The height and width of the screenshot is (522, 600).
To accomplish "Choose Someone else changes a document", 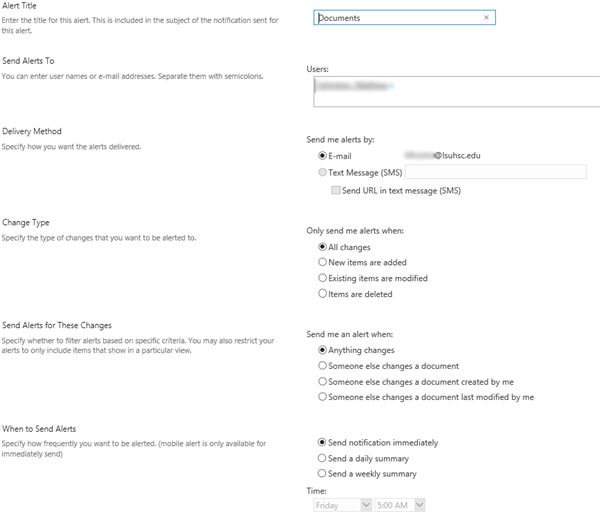I will [322, 366].
